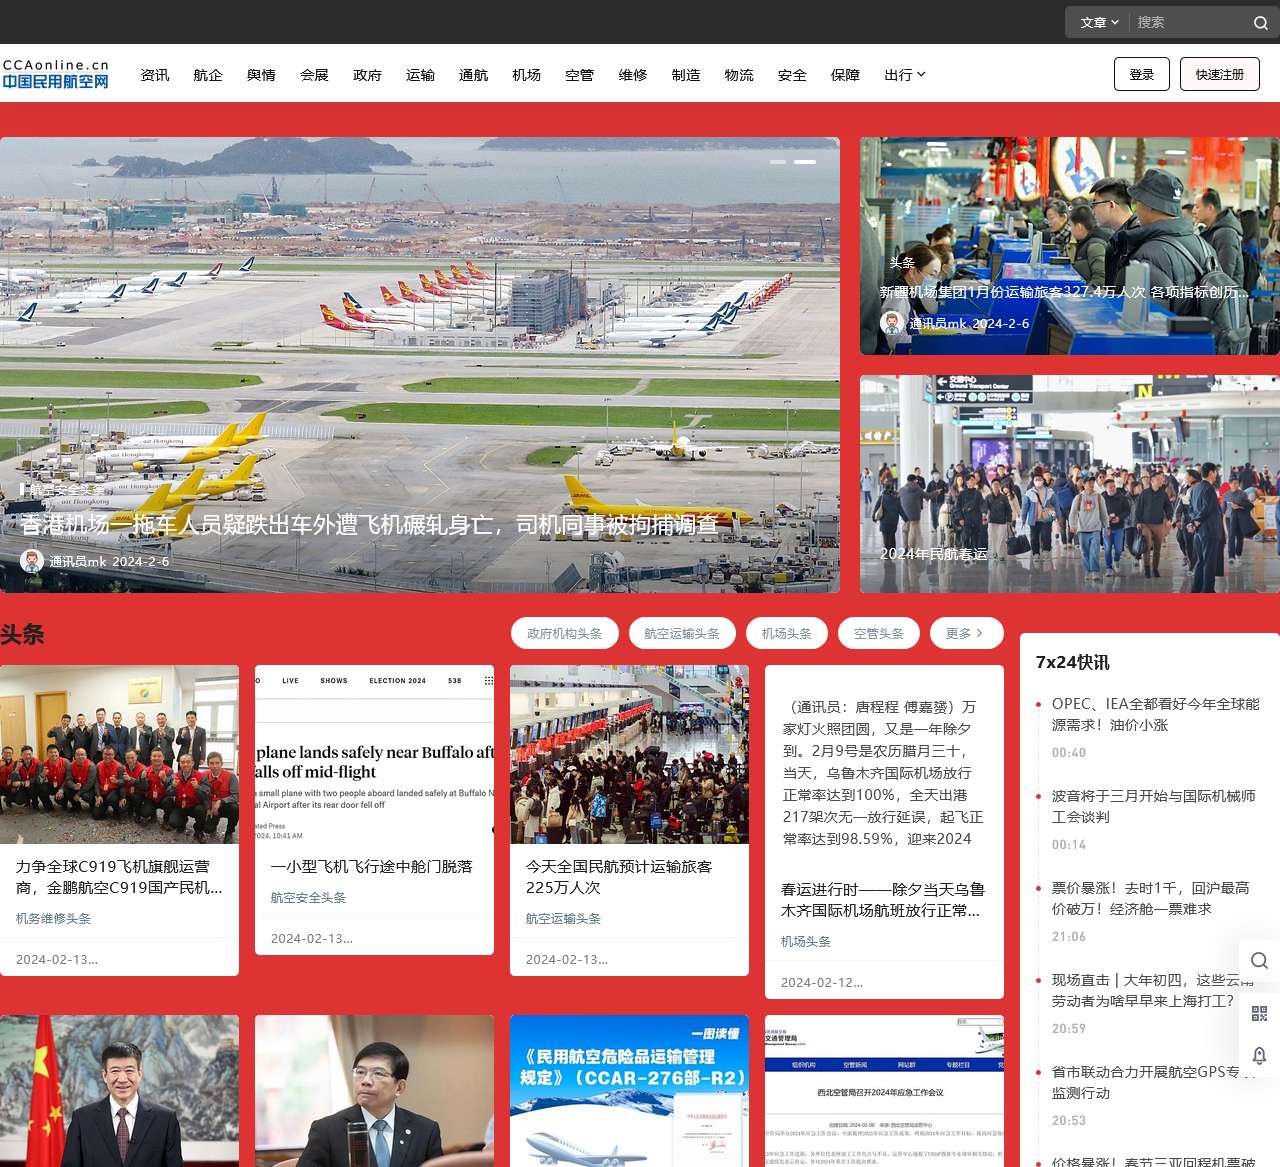
Task: Open the 保障 menu item
Action: [x=845, y=75]
